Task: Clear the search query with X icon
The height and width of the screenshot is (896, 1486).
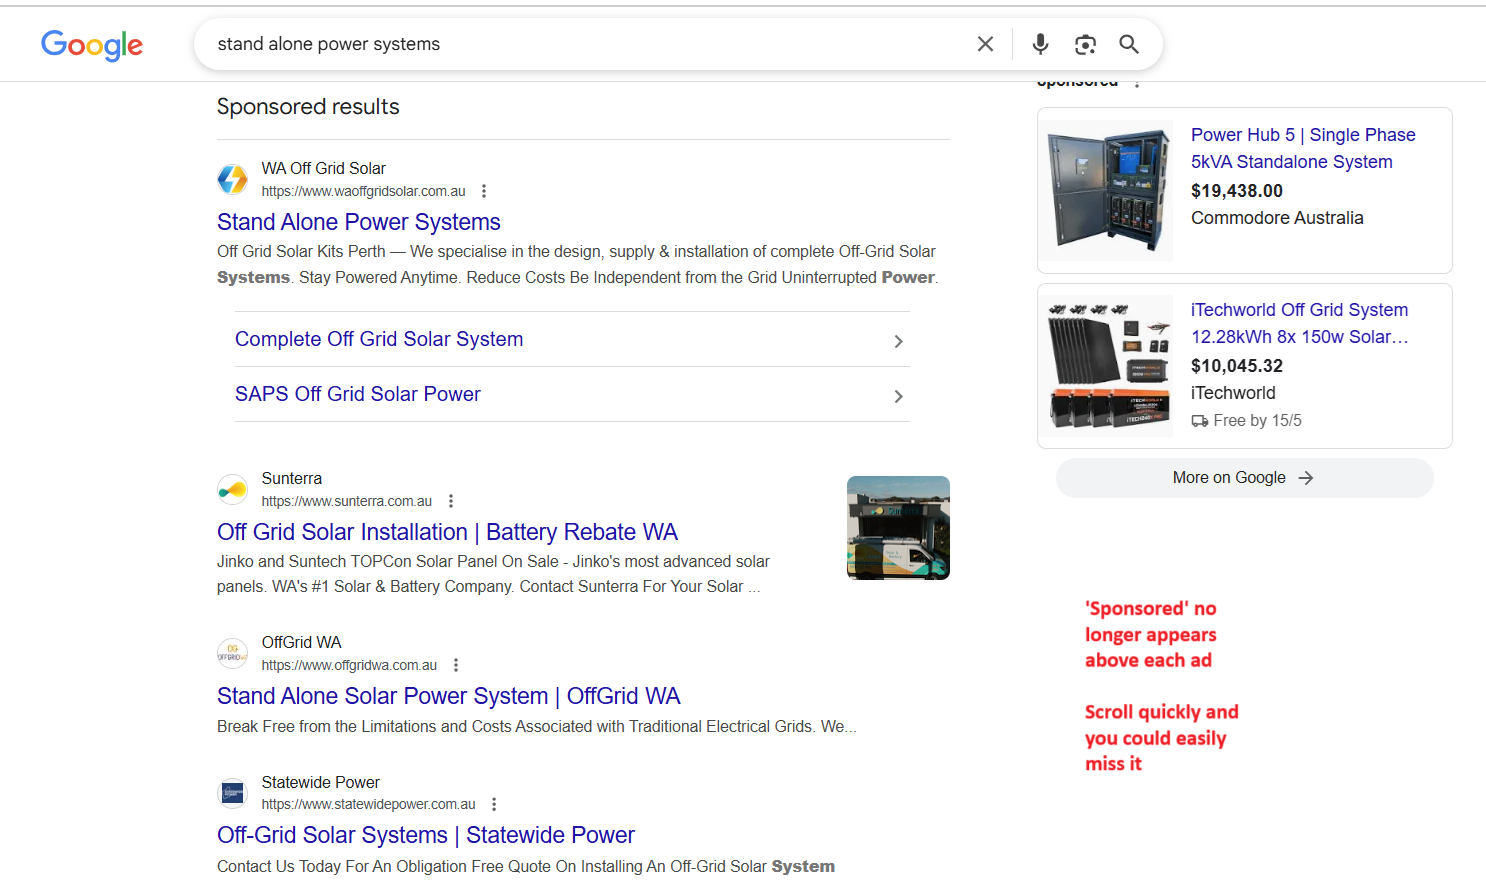Action: pos(985,44)
